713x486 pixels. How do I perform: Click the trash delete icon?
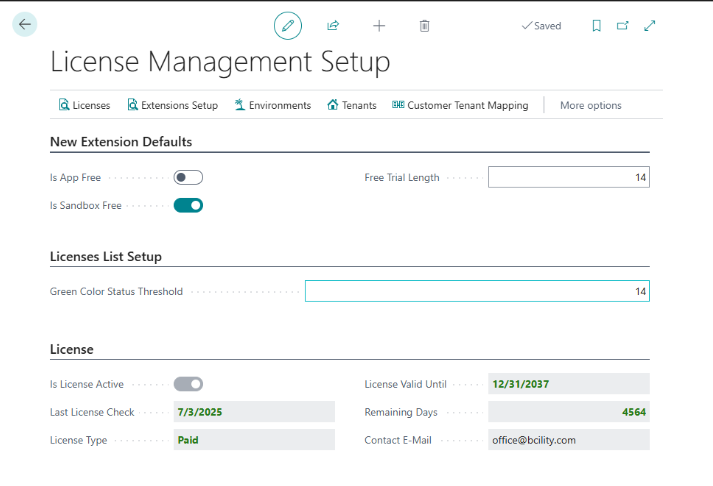click(x=424, y=26)
